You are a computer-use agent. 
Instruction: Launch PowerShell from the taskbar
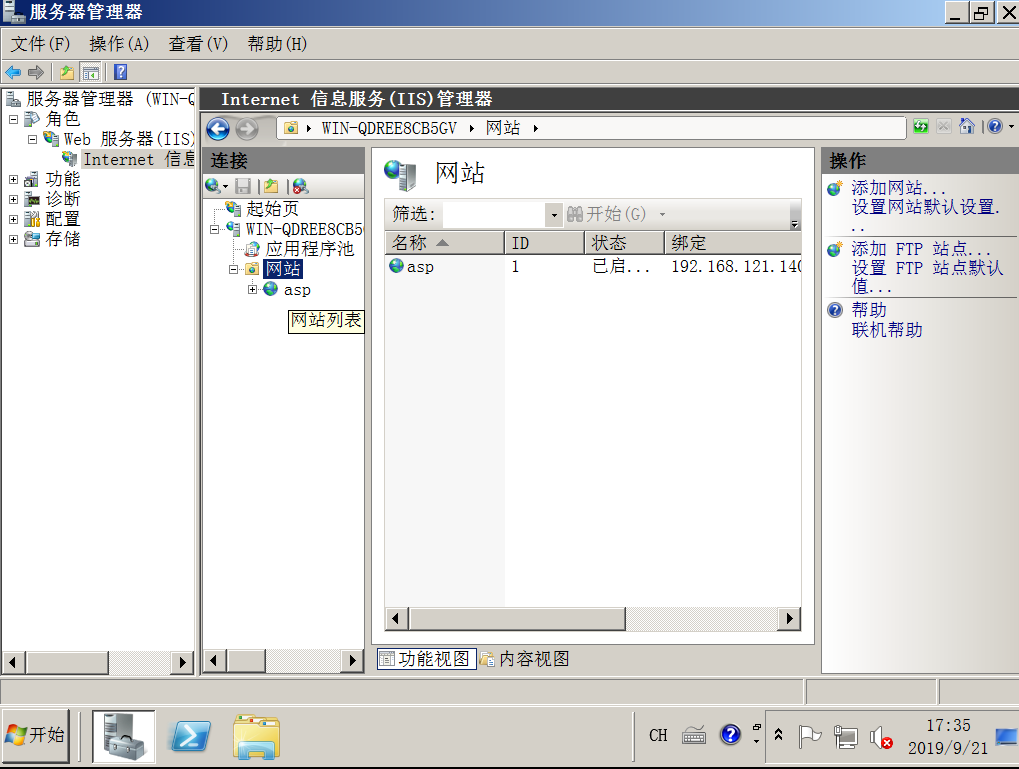point(190,736)
